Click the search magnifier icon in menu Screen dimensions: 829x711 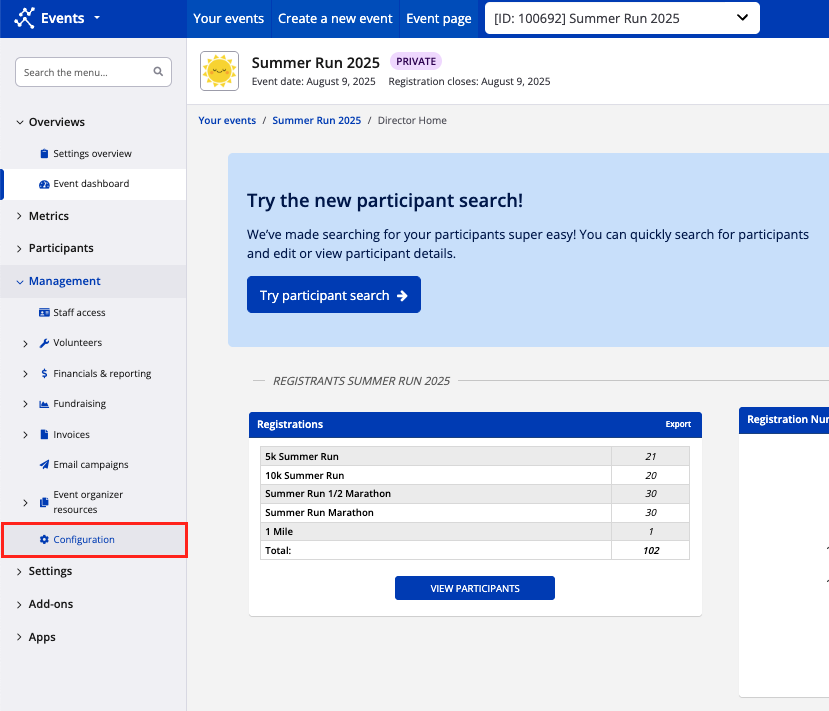click(x=158, y=72)
